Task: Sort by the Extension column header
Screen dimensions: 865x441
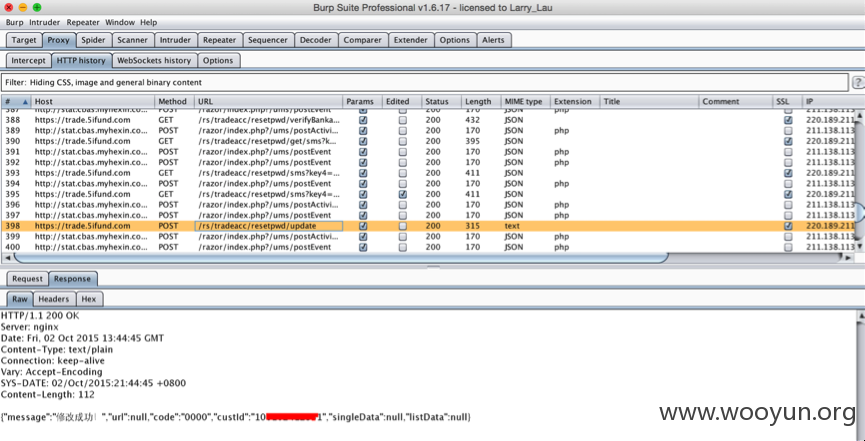Action: pos(575,102)
